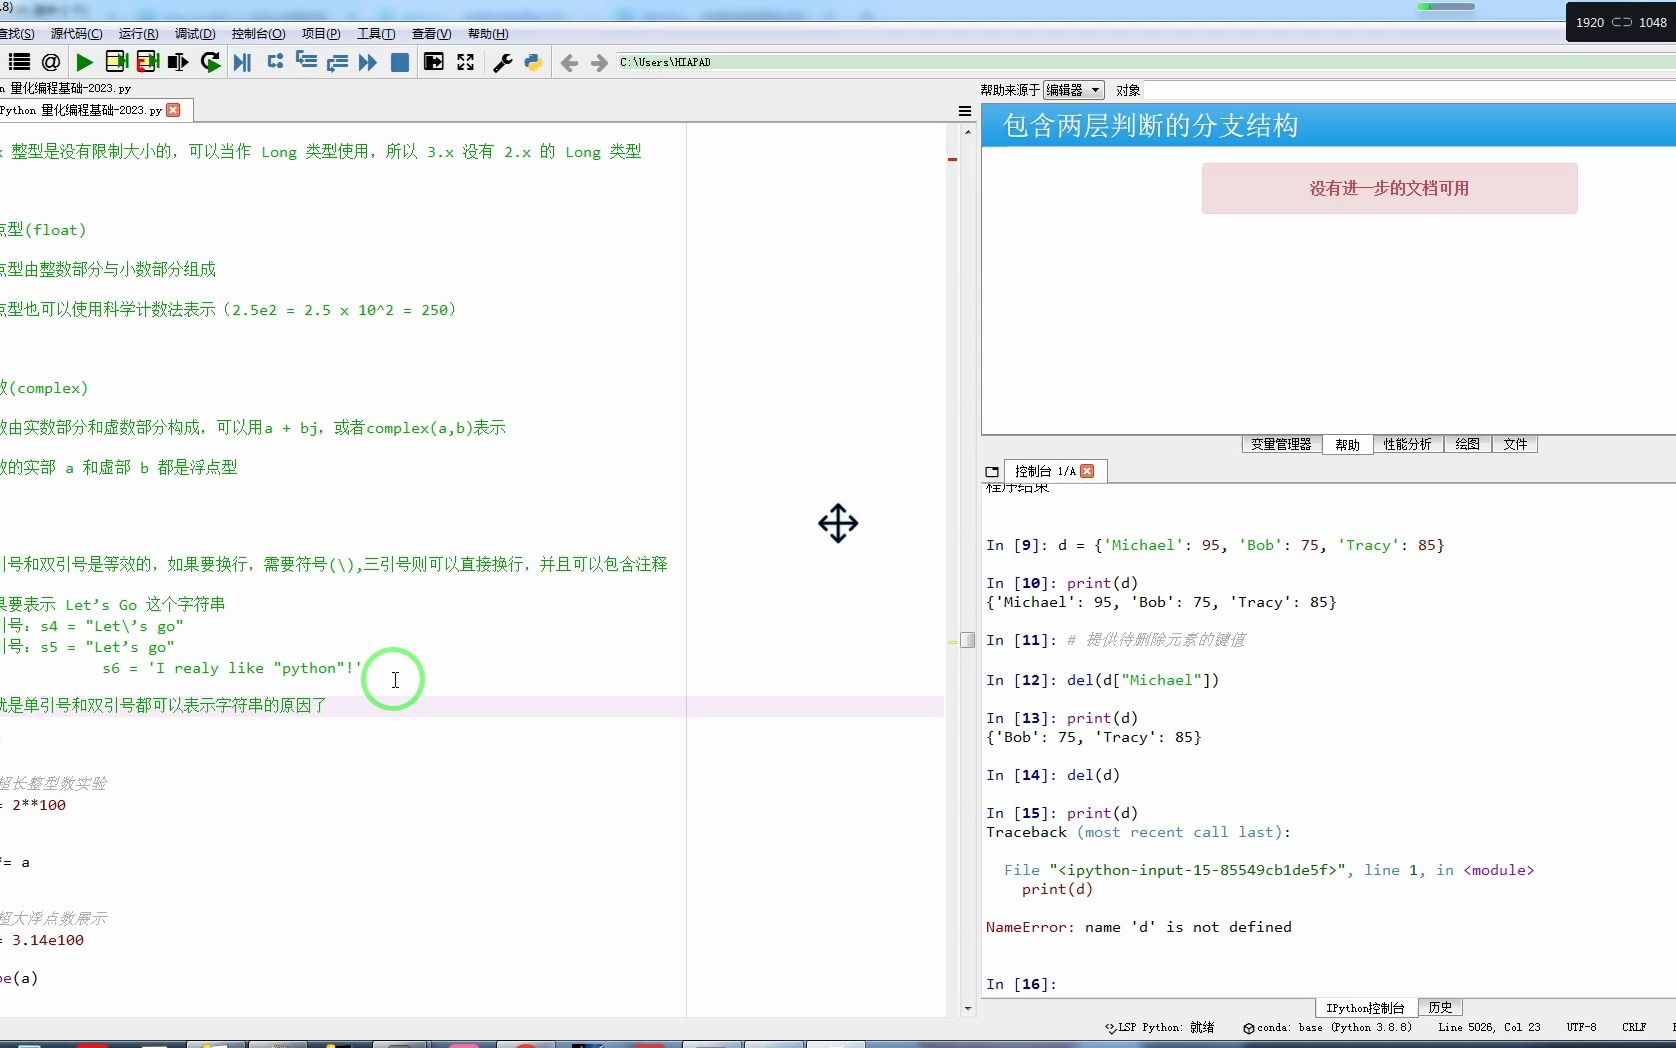Switch to 帮助 pane tab
This screenshot has width=1676, height=1048.
coord(1347,444)
